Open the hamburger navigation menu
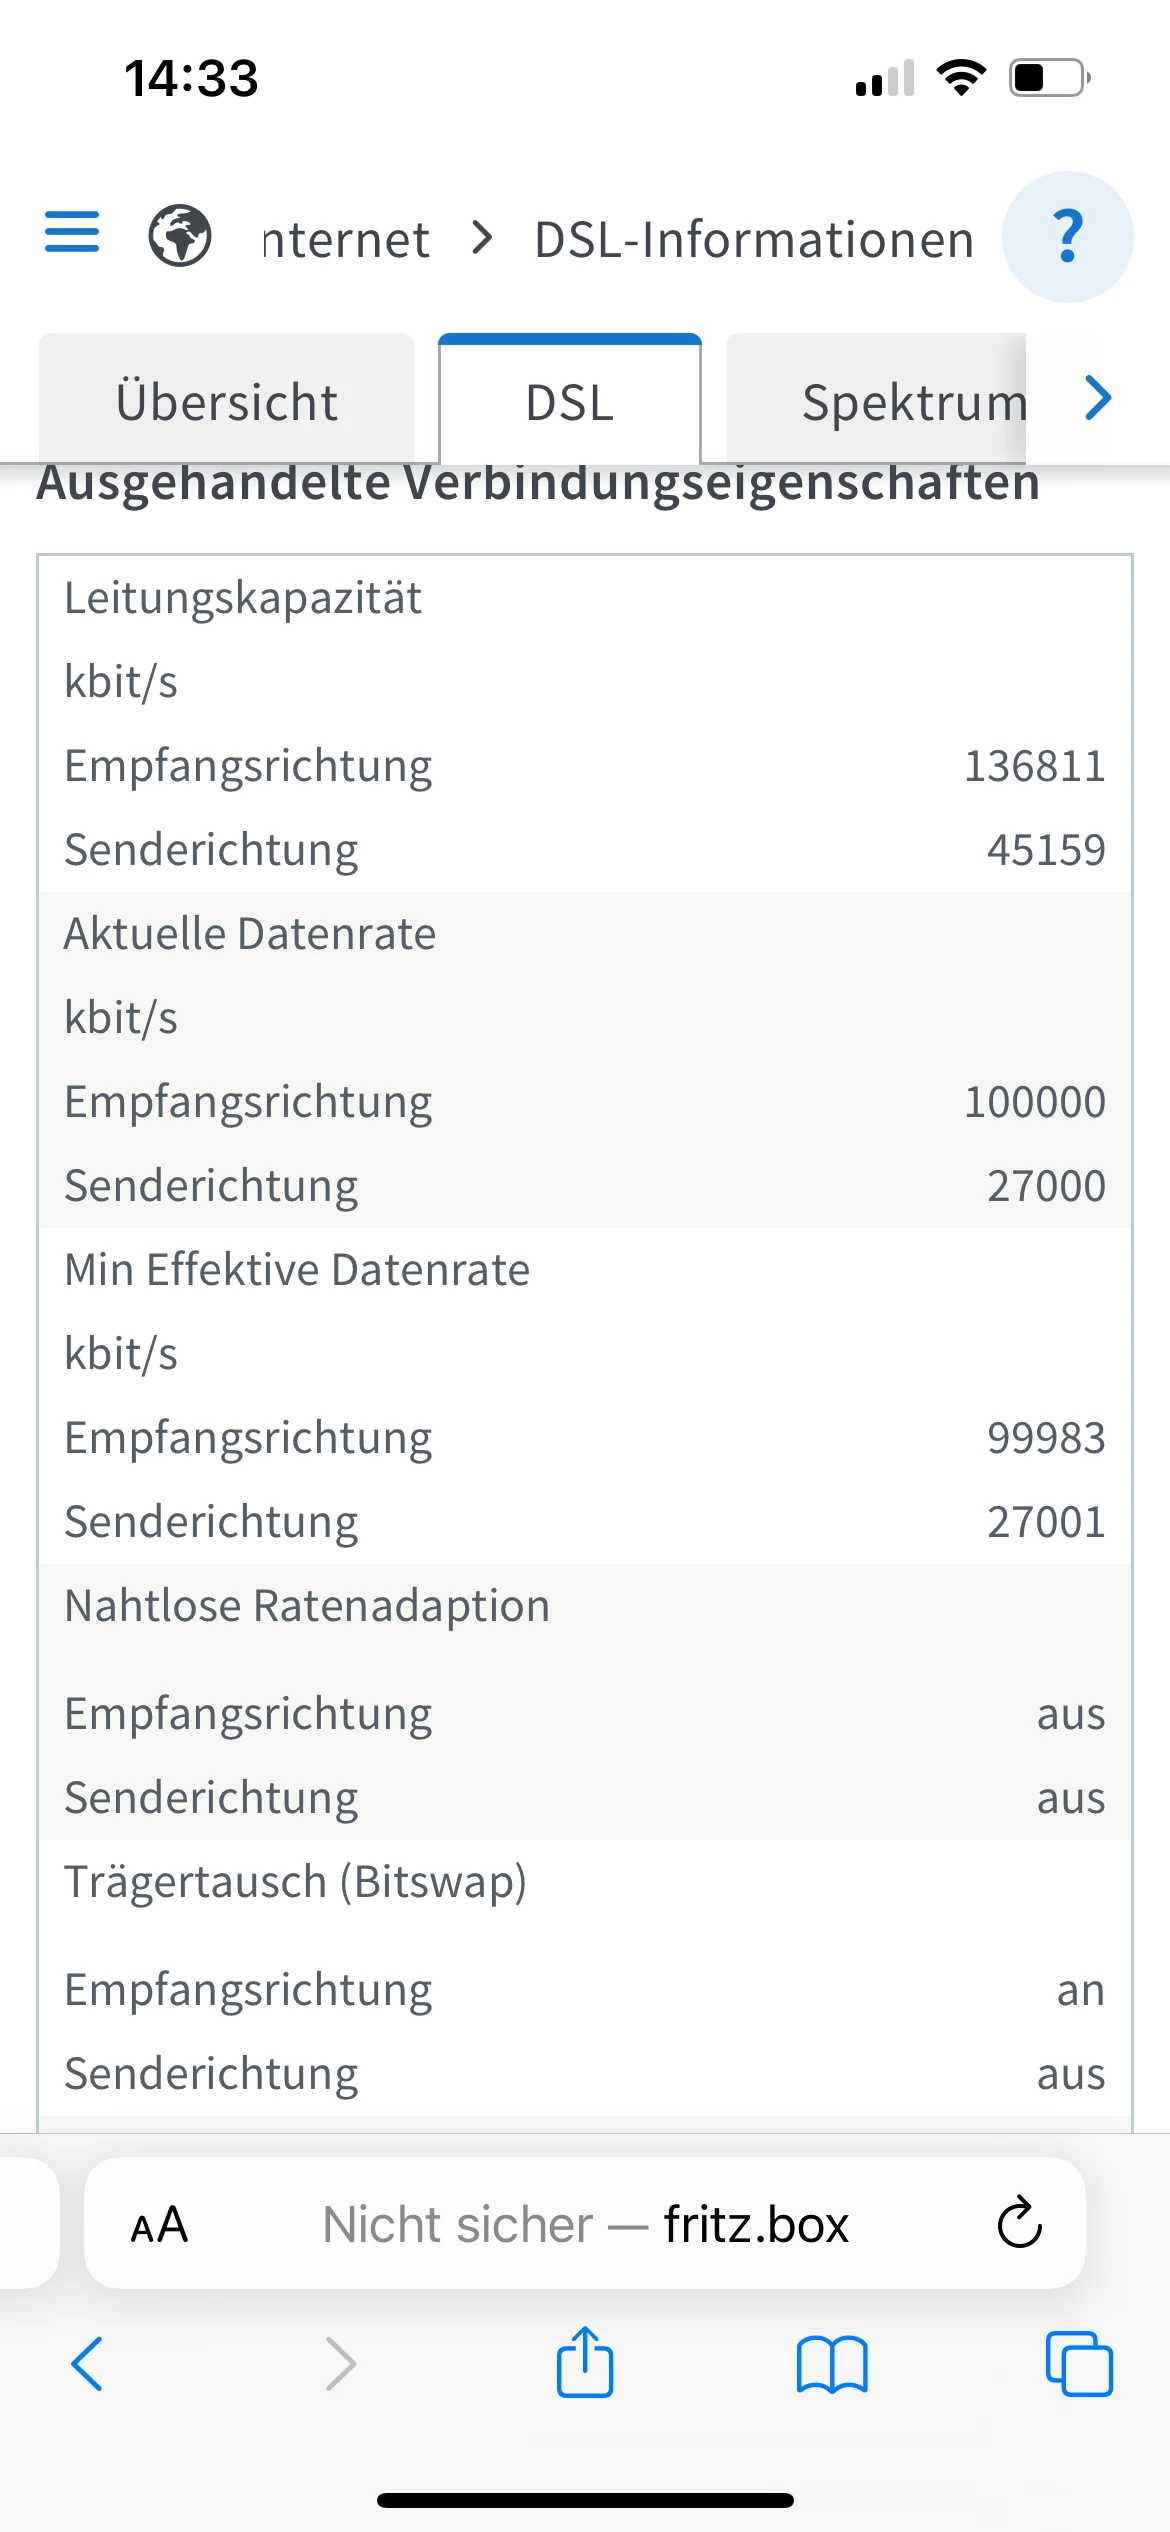Screen dimensions: 1170x2532 tap(72, 233)
